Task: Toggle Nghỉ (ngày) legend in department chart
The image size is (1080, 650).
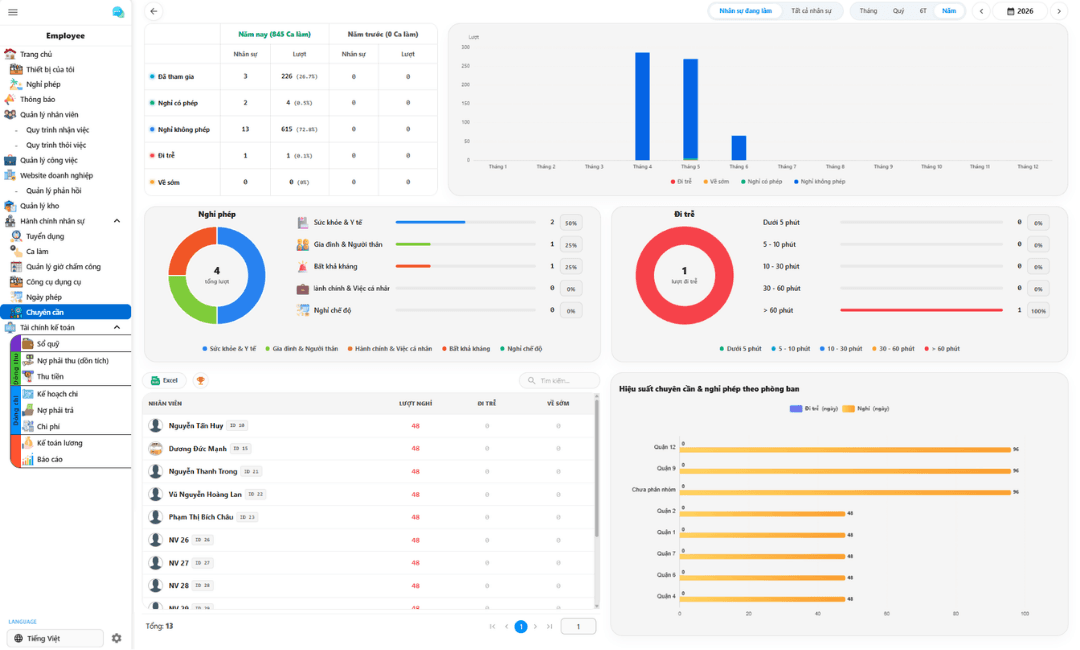Action: point(866,408)
